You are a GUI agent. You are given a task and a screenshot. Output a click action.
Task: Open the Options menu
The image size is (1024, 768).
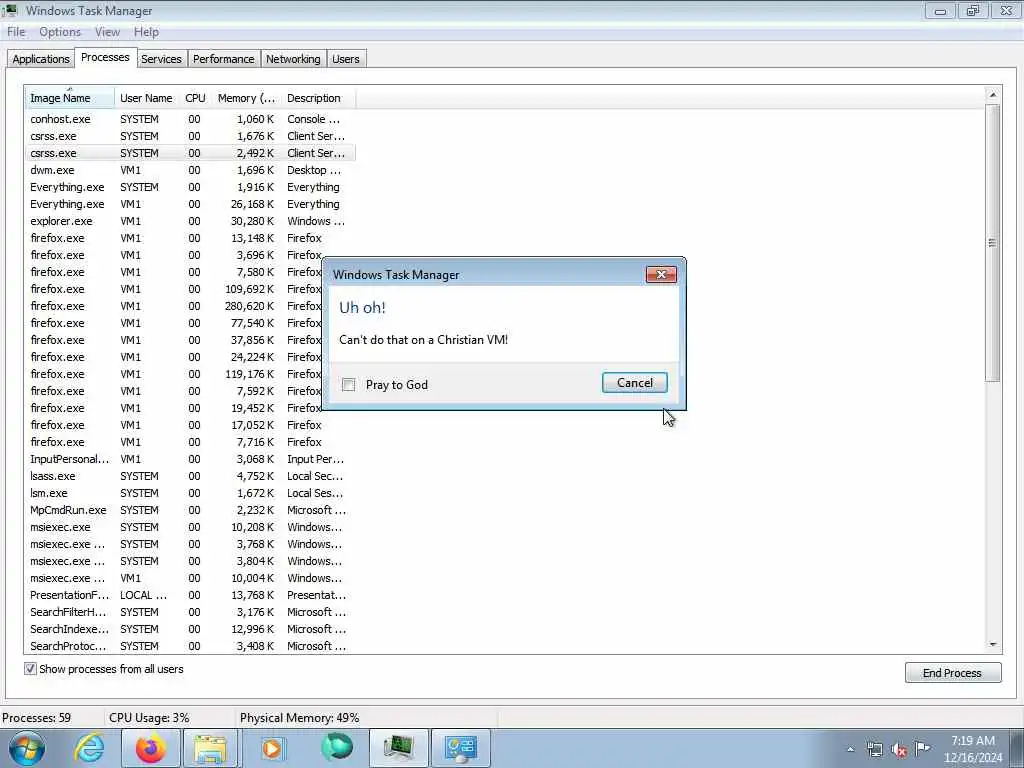60,32
